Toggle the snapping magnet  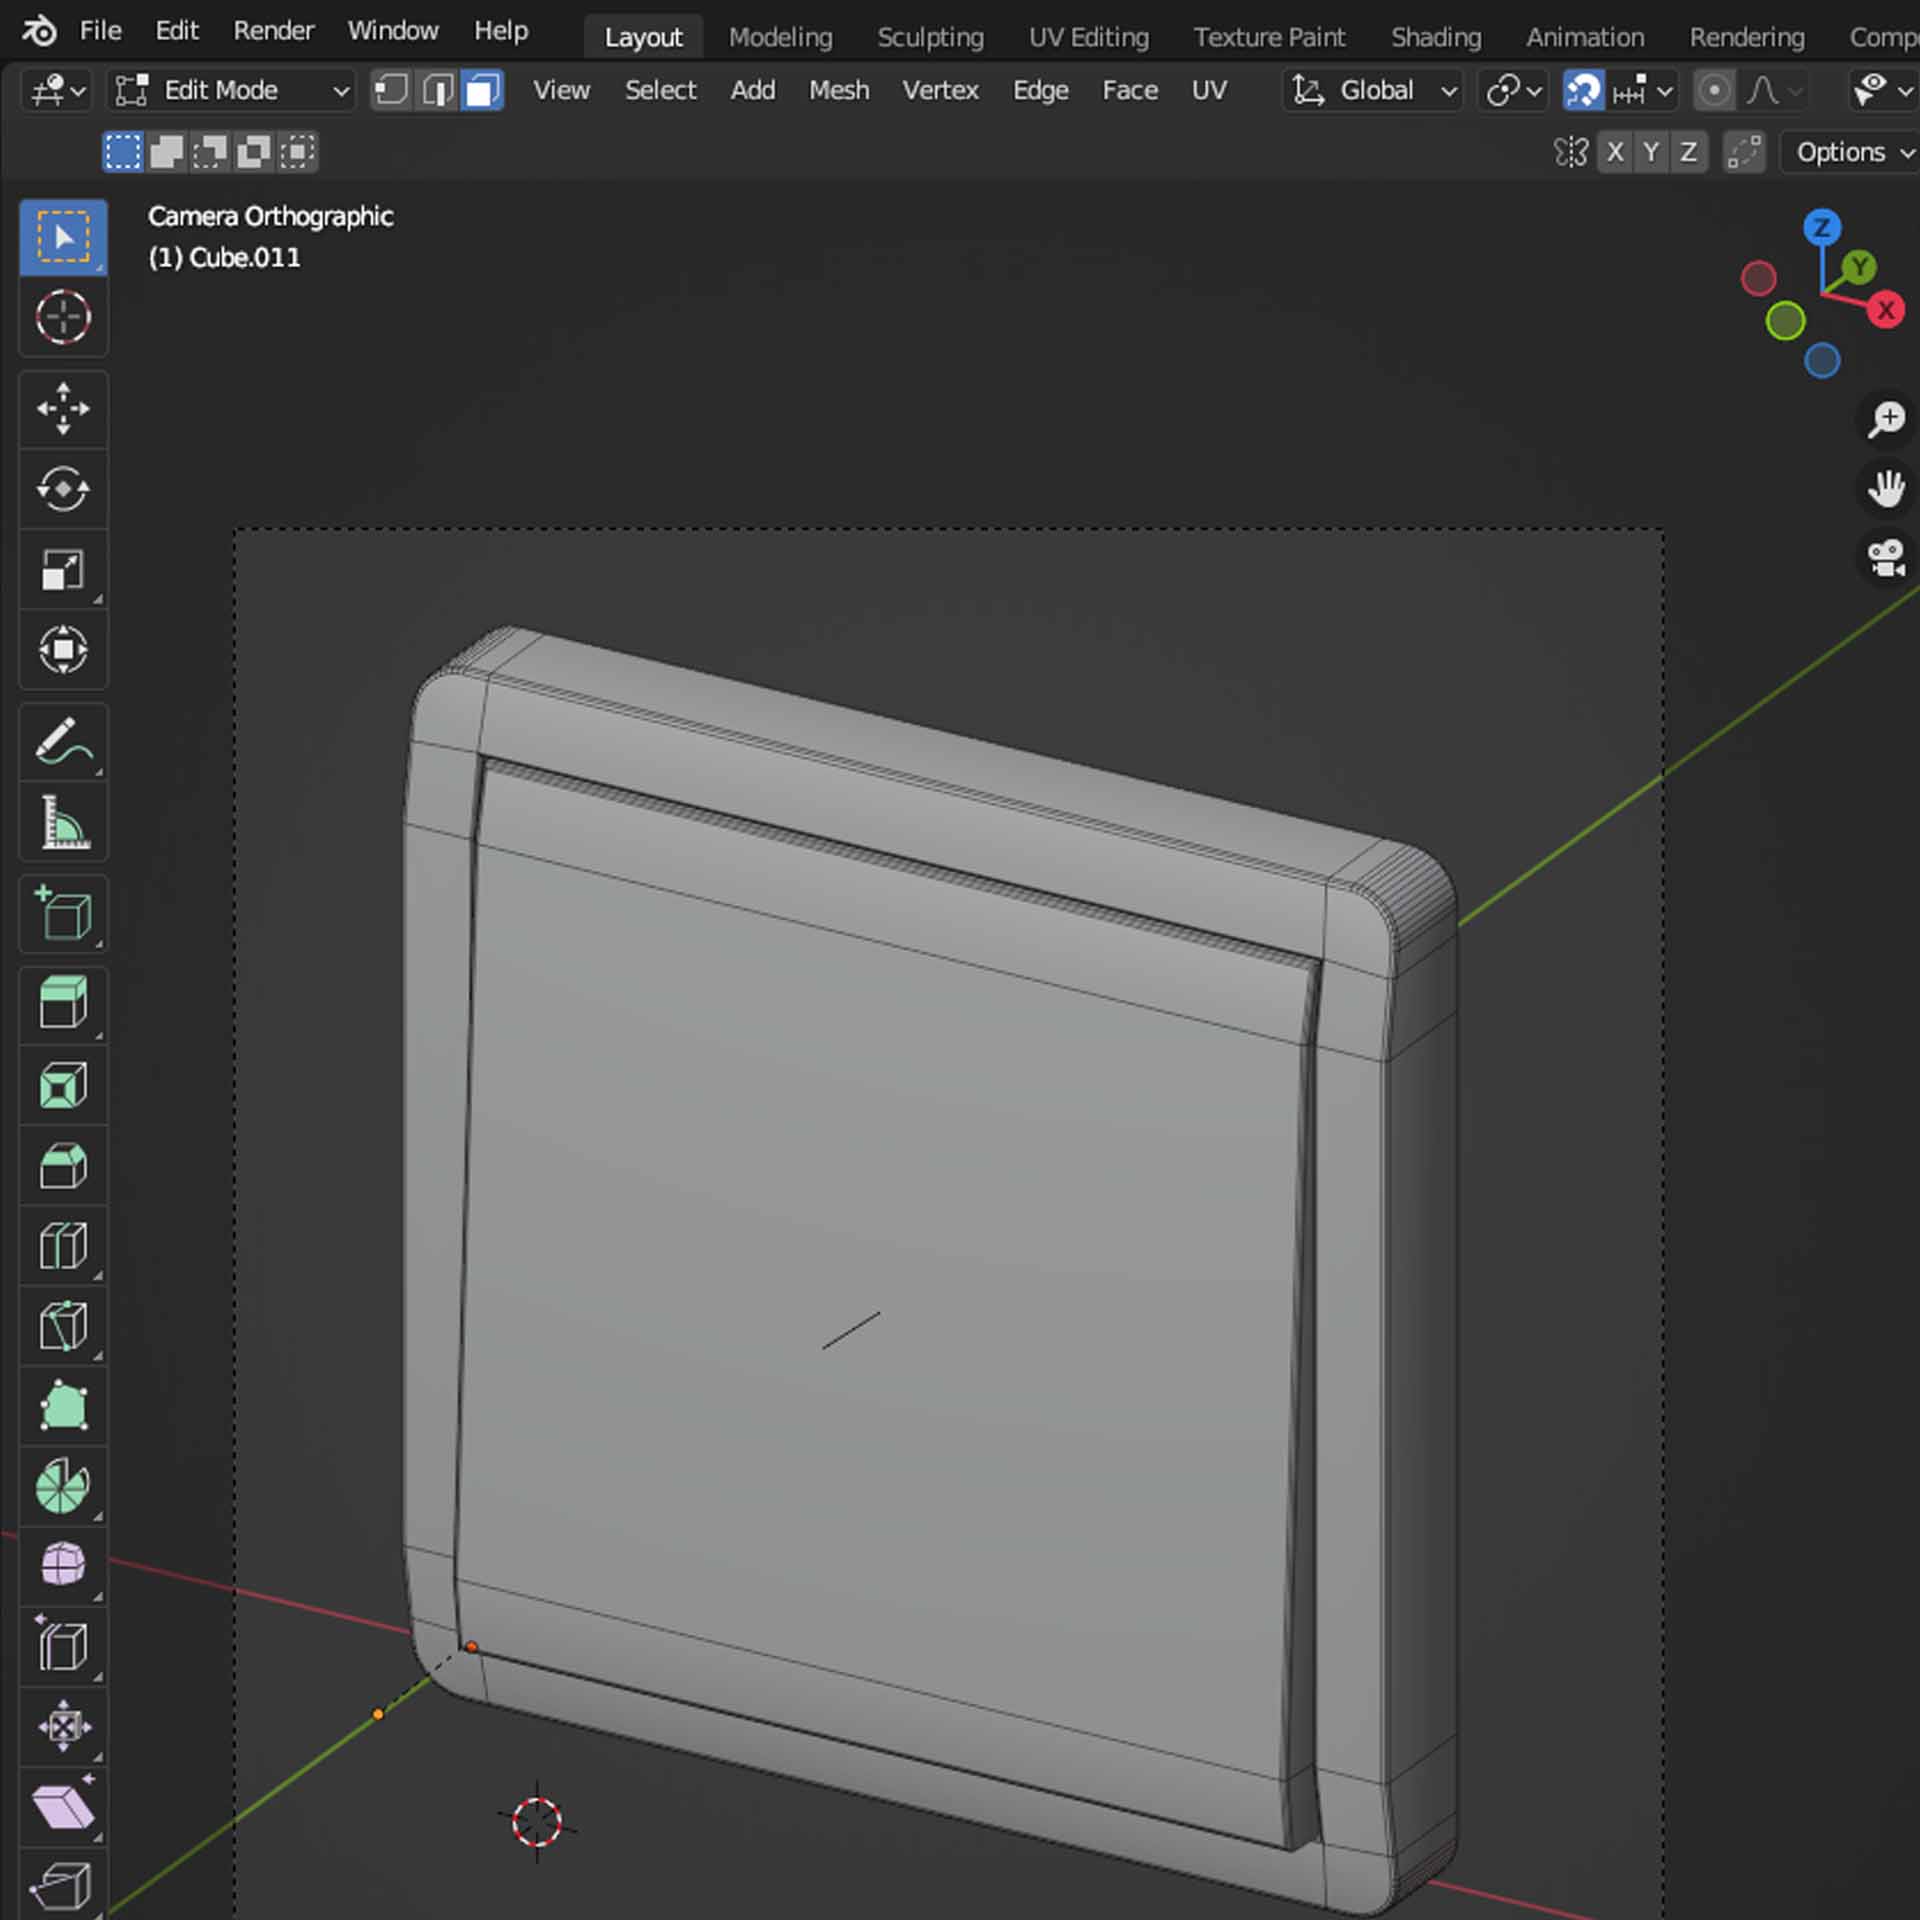pos(1583,91)
